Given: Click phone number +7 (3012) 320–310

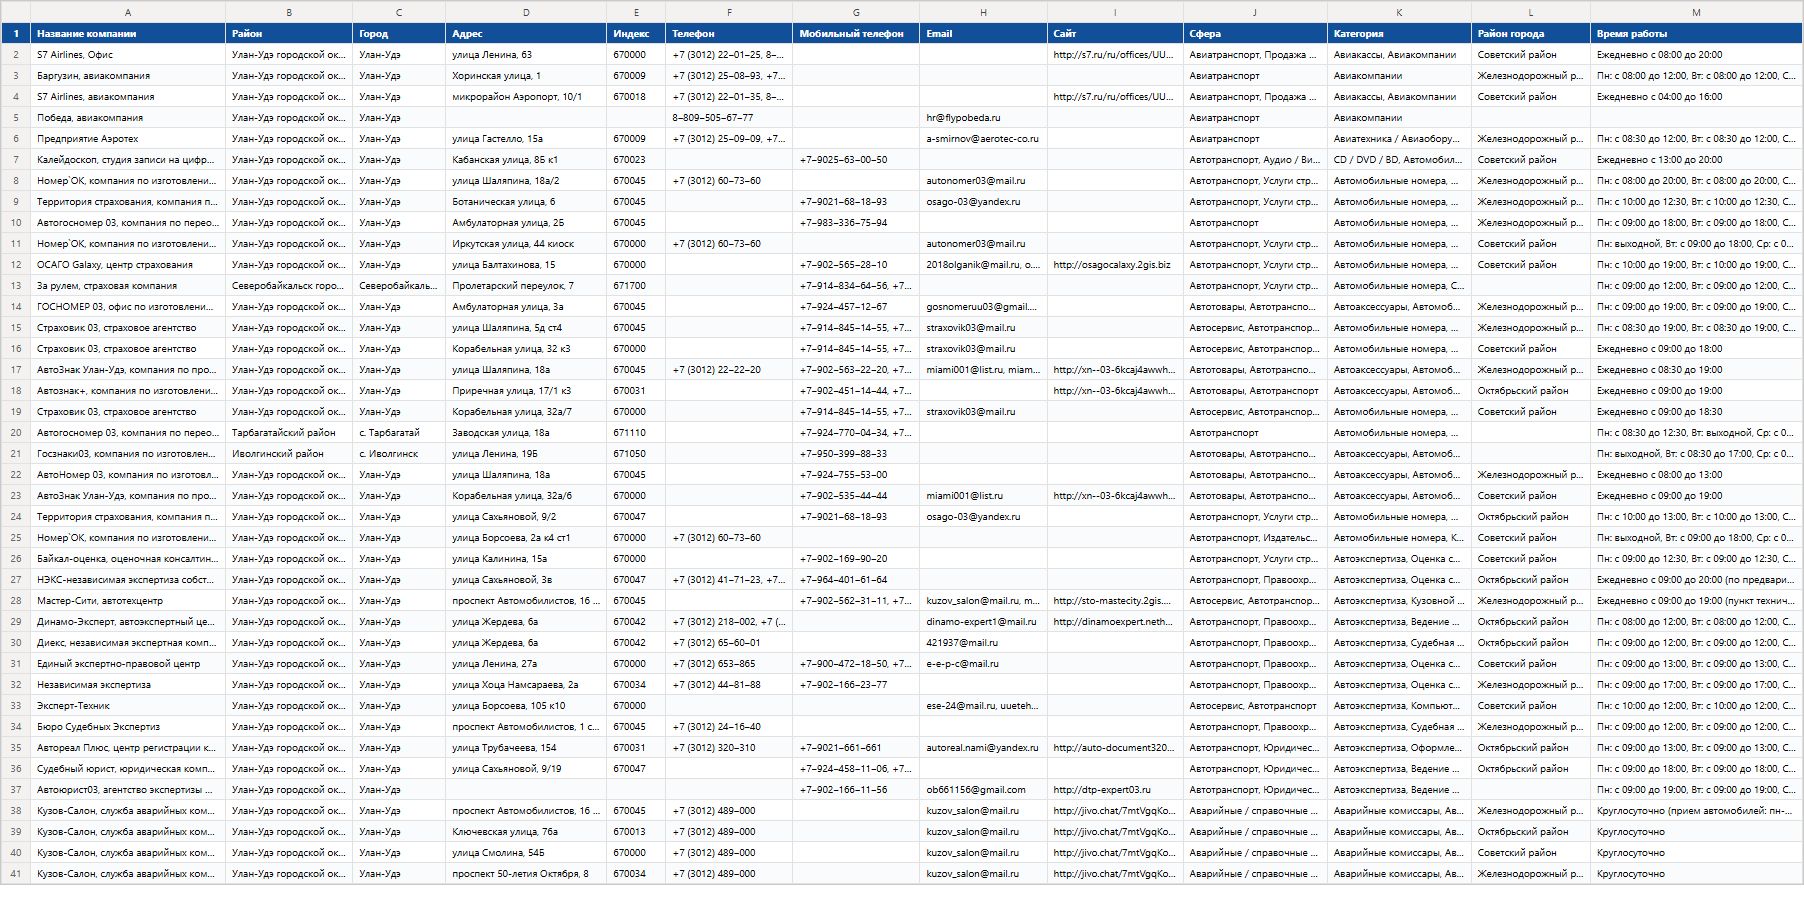Looking at the screenshot, I should point(729,748).
